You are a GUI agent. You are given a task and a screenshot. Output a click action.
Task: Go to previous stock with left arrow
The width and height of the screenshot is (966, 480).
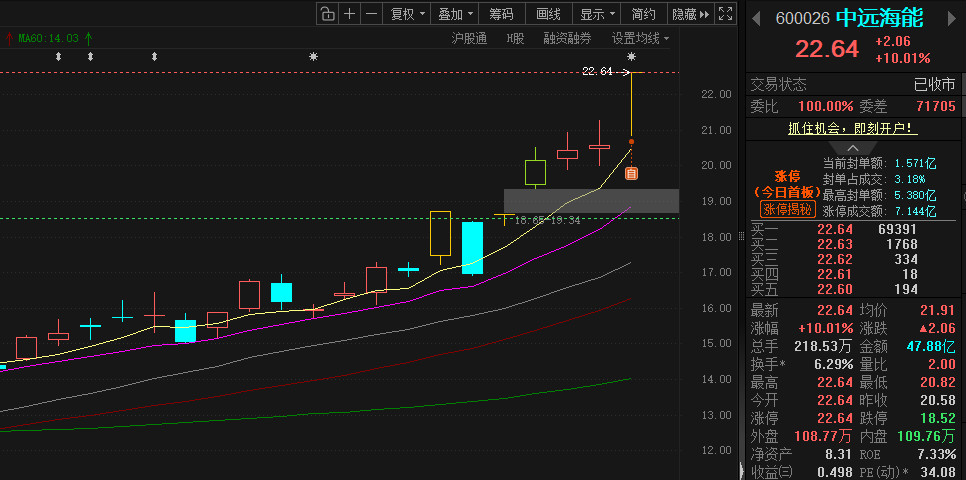756,19
